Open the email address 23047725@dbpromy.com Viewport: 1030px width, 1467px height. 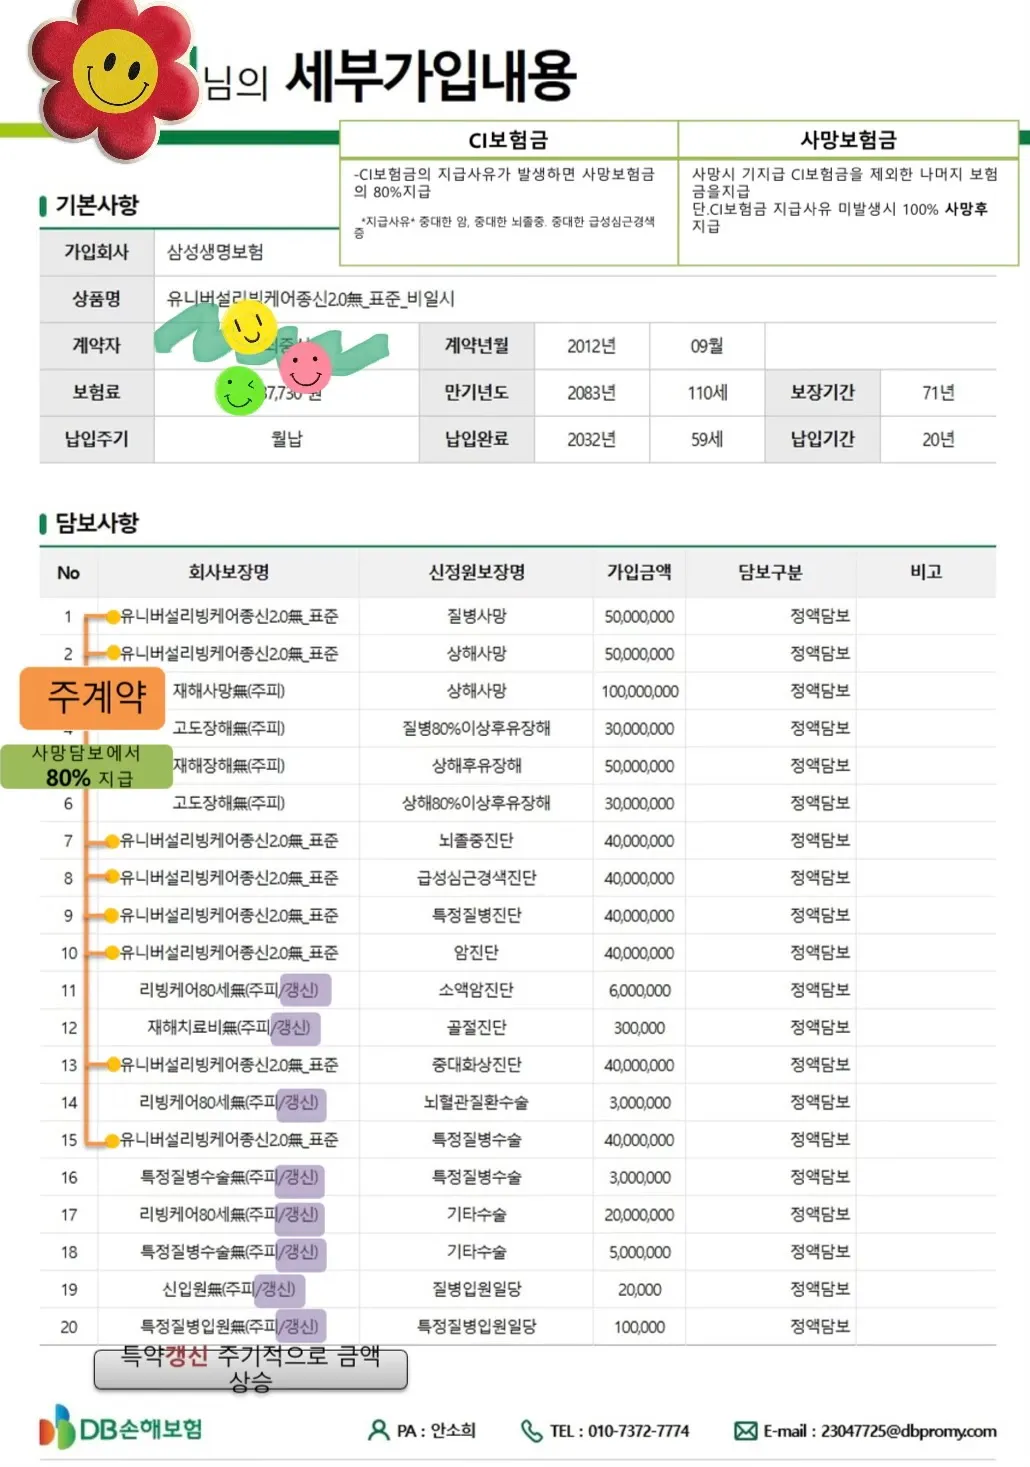click(909, 1431)
